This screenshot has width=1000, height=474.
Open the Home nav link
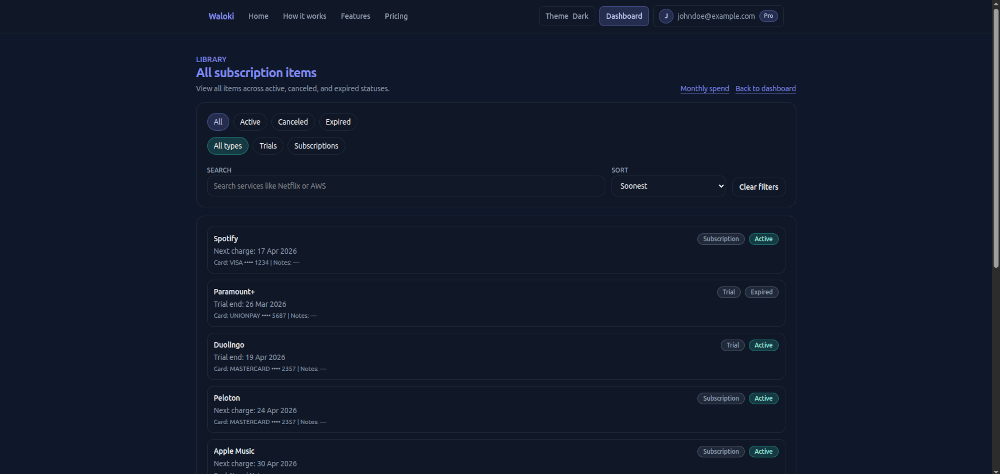pyautogui.click(x=258, y=16)
